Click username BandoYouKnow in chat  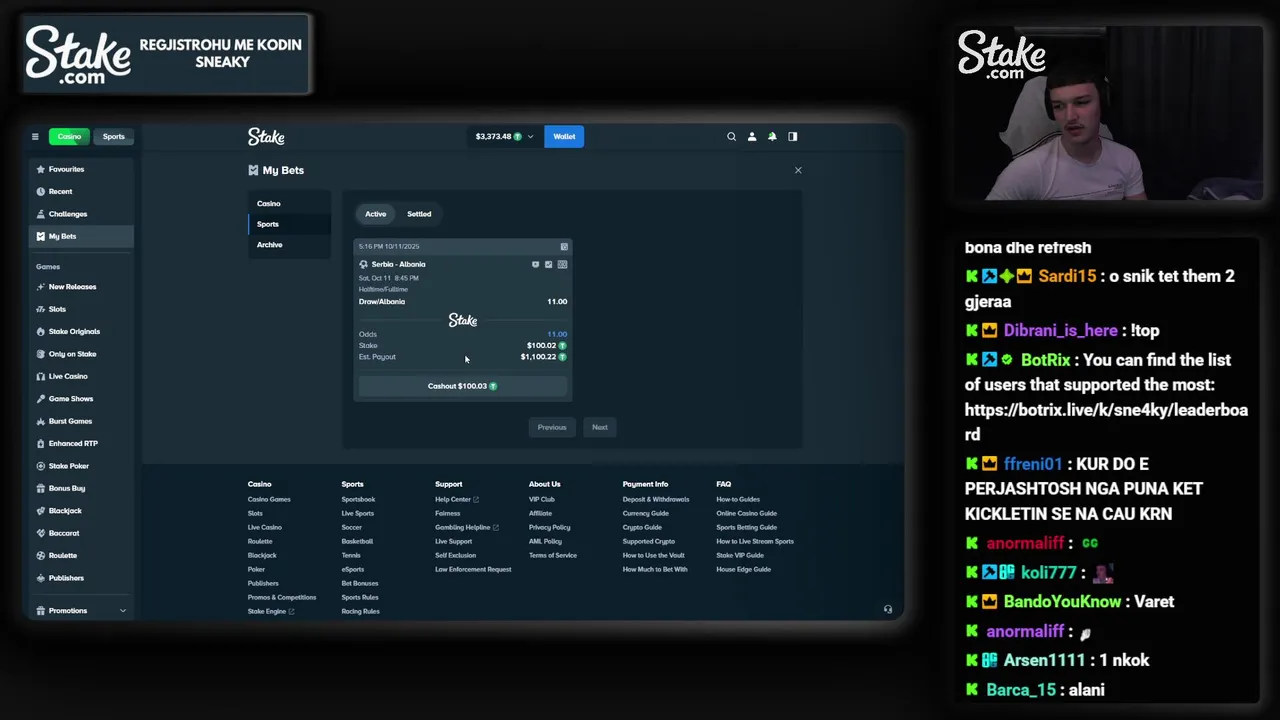[1062, 602]
